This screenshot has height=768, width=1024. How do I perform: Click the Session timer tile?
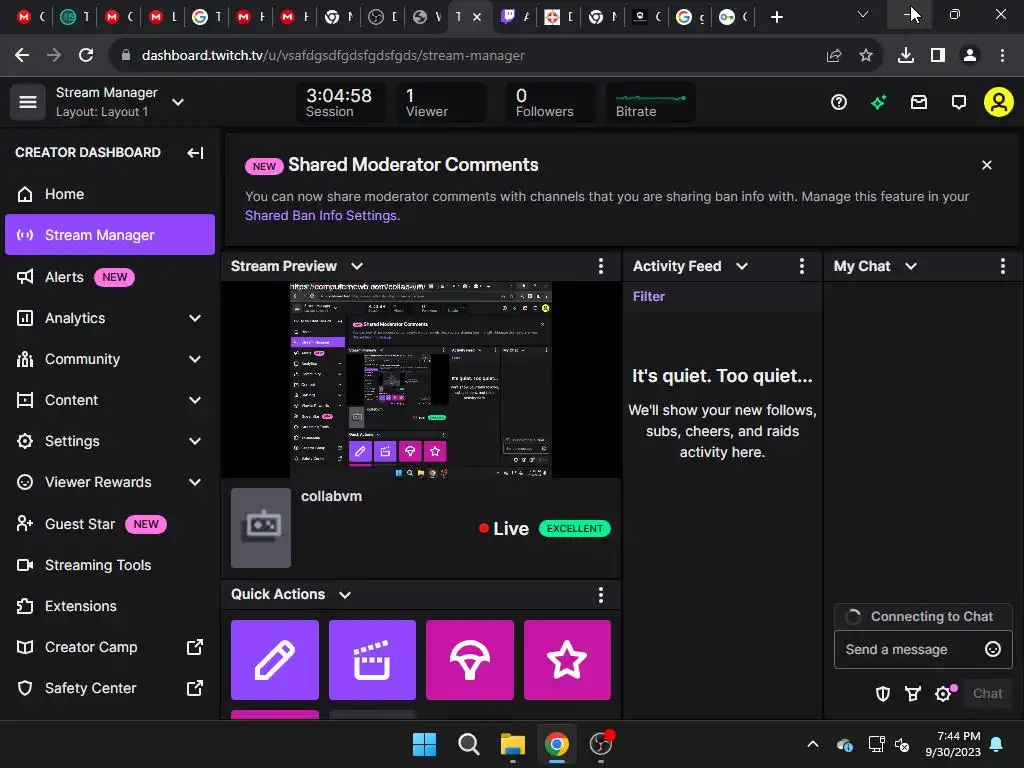(x=341, y=103)
